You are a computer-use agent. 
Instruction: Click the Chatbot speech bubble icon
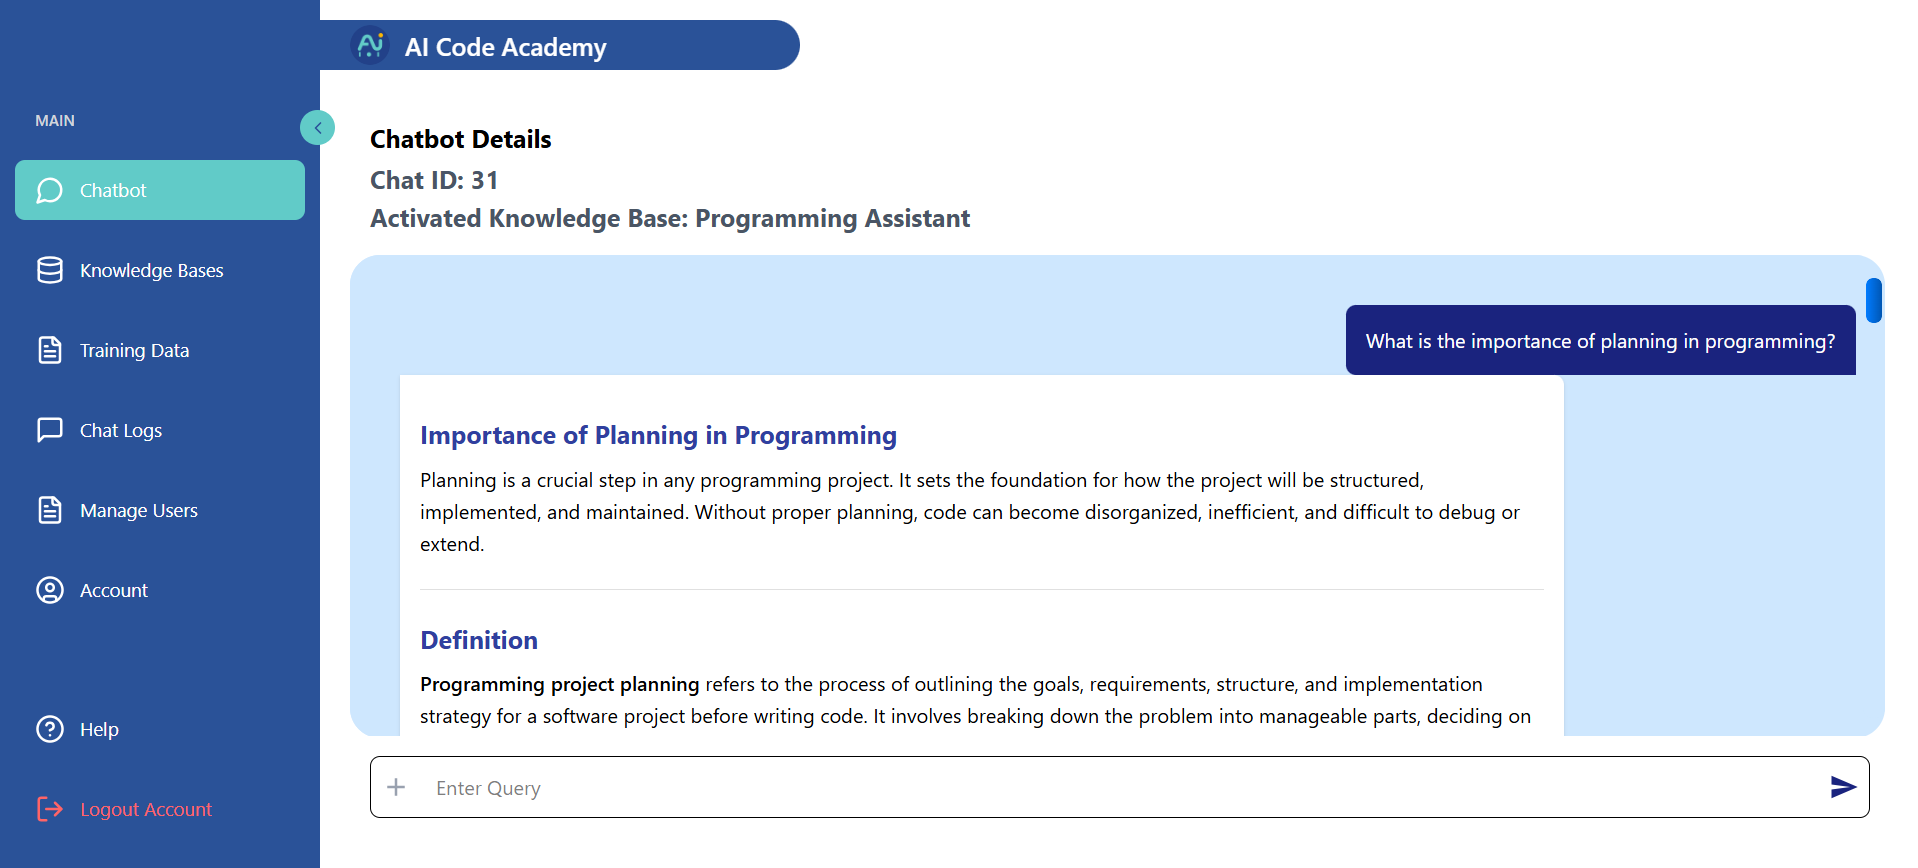[49, 190]
